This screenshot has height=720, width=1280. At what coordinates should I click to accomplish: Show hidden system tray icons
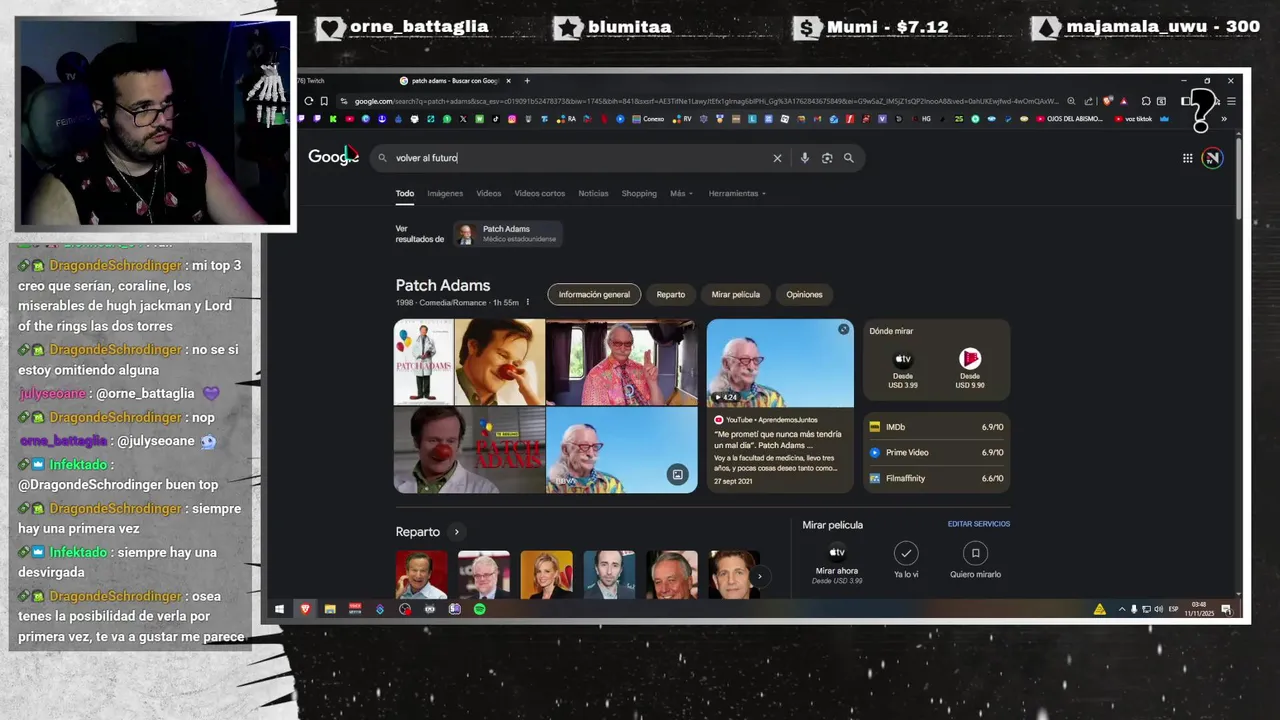pyautogui.click(x=1121, y=609)
